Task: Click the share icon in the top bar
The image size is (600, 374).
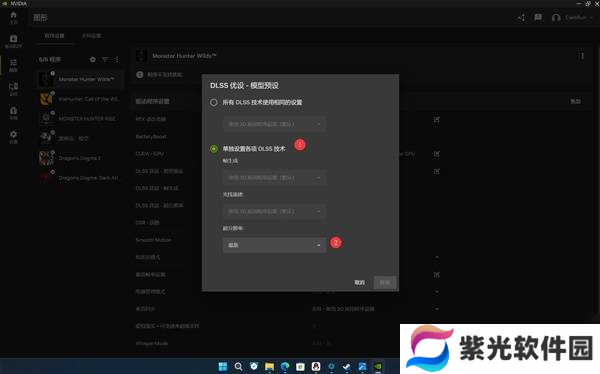Action: (522, 17)
